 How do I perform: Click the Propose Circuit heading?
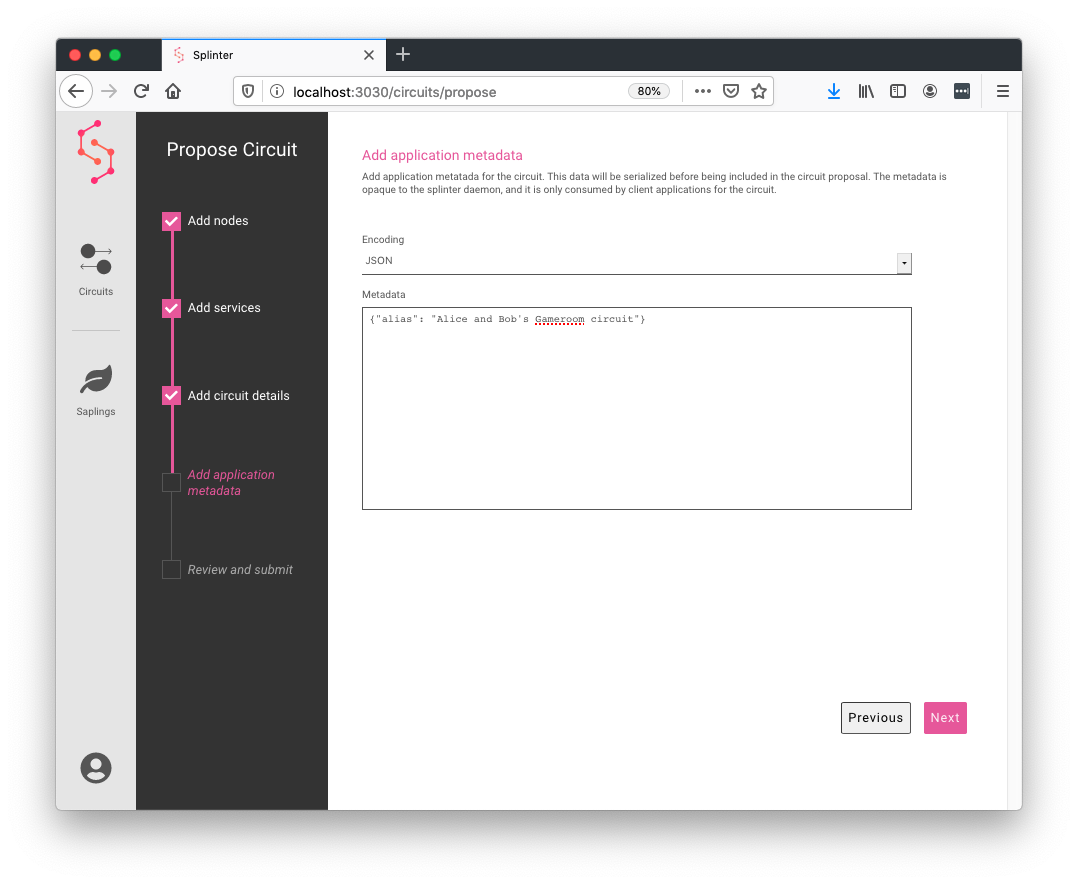point(232,149)
